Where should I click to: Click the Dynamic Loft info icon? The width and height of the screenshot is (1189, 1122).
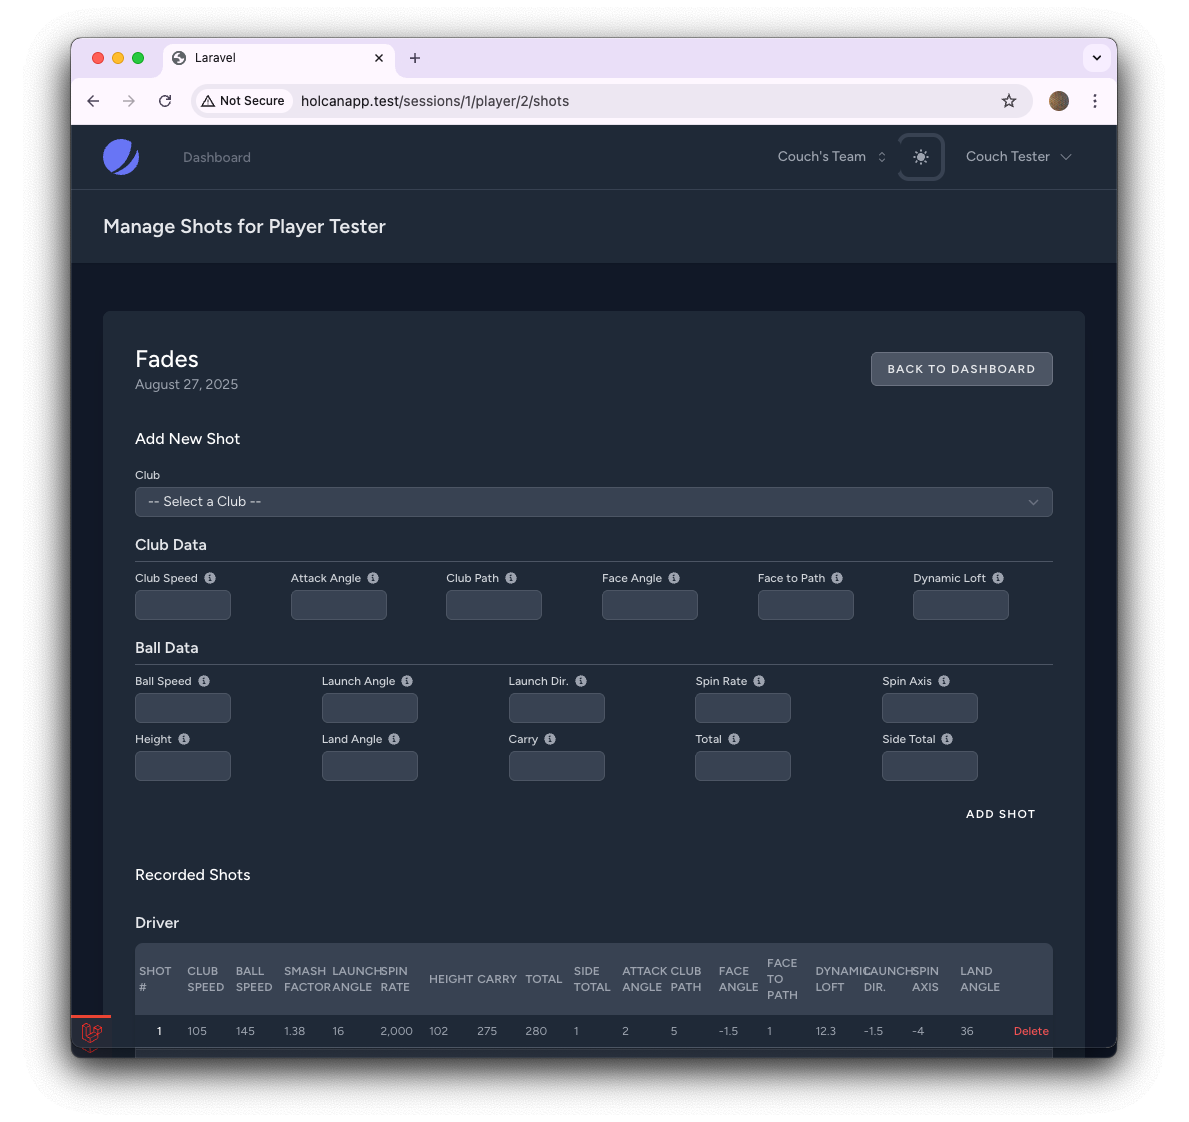click(x=997, y=578)
